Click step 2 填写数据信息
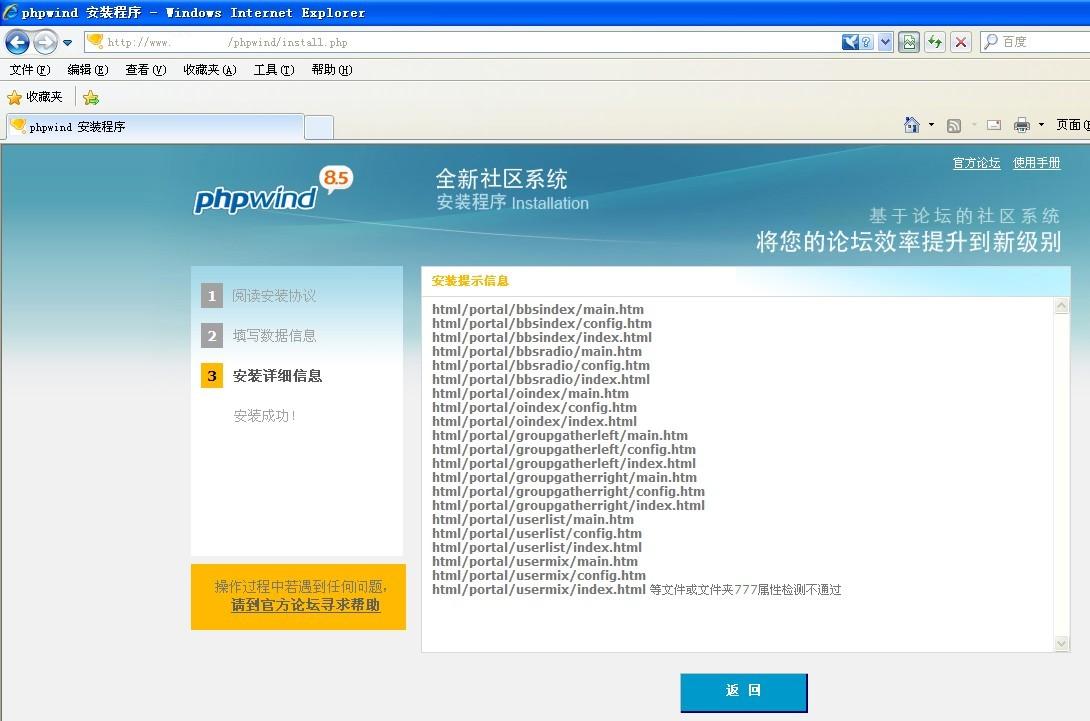Image resolution: width=1090 pixels, height=721 pixels. pyautogui.click(x=259, y=336)
